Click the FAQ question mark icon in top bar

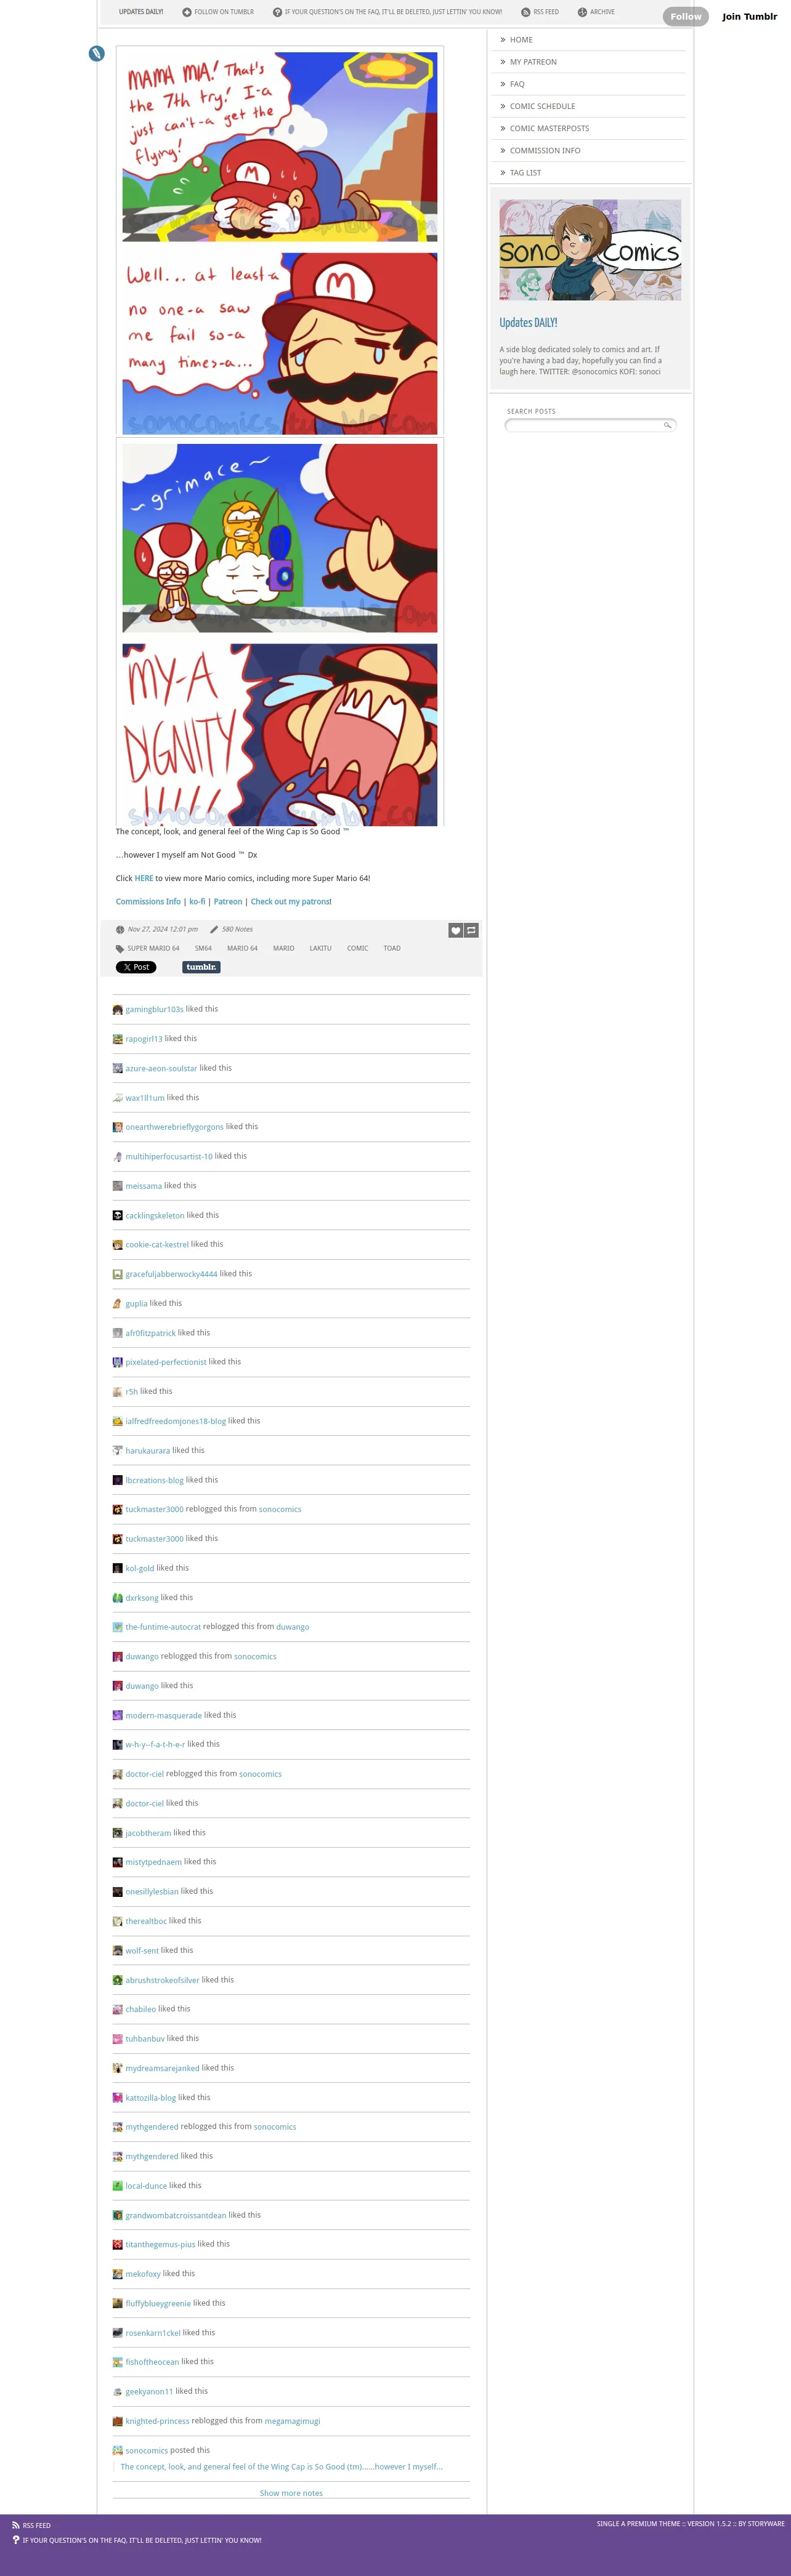pos(277,12)
